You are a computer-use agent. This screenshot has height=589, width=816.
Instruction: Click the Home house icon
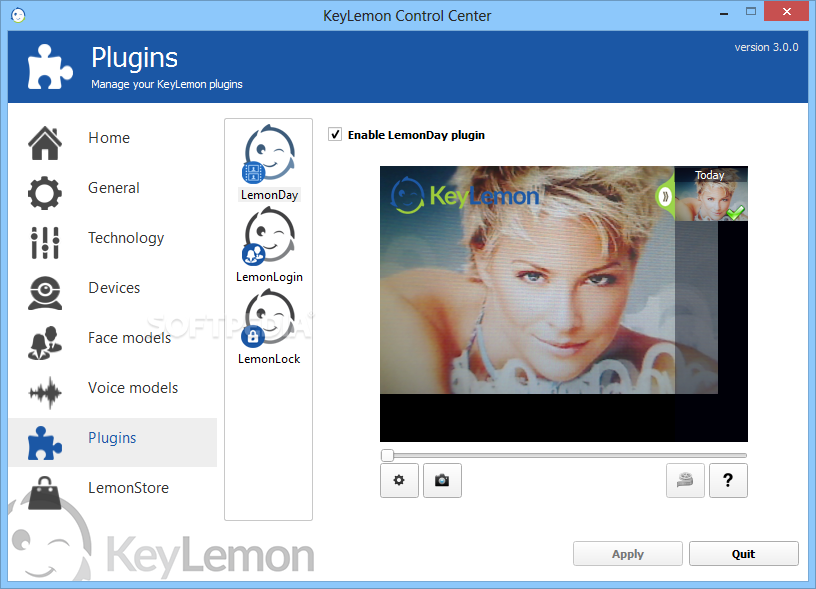(x=45, y=143)
